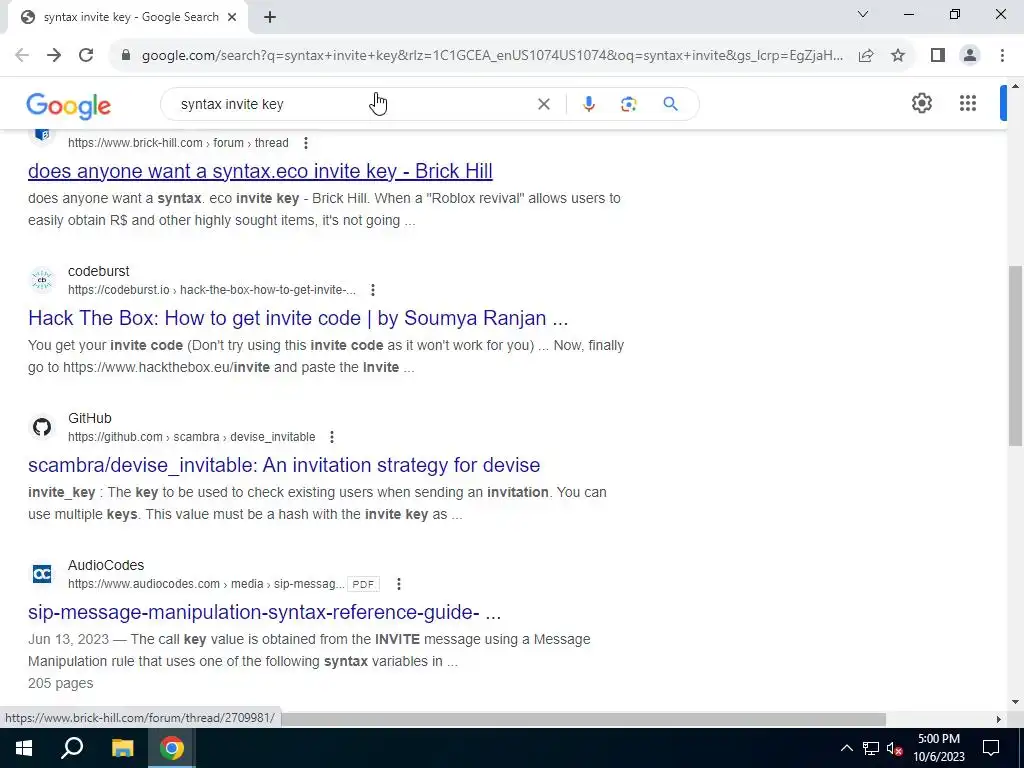Open Chrome profile avatar menu
1024x768 pixels.
point(970,56)
